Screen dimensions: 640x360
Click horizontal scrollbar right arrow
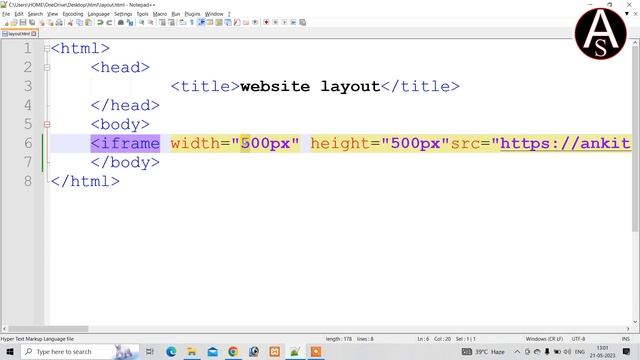coord(628,329)
